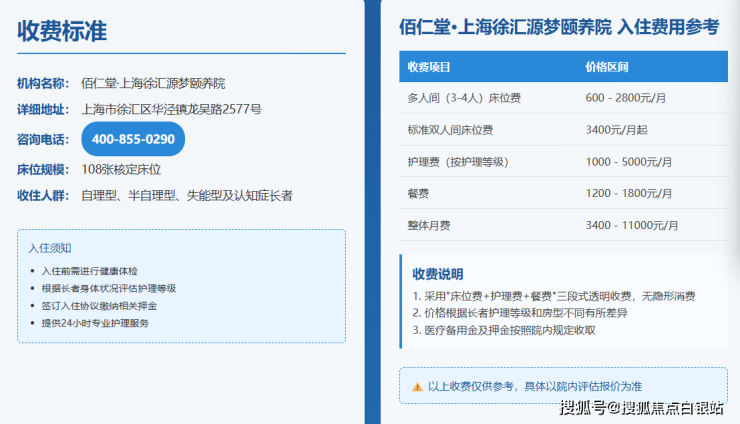Select bullet 入住前需进行健康体检
This screenshot has width=740, height=424.
click(90, 271)
